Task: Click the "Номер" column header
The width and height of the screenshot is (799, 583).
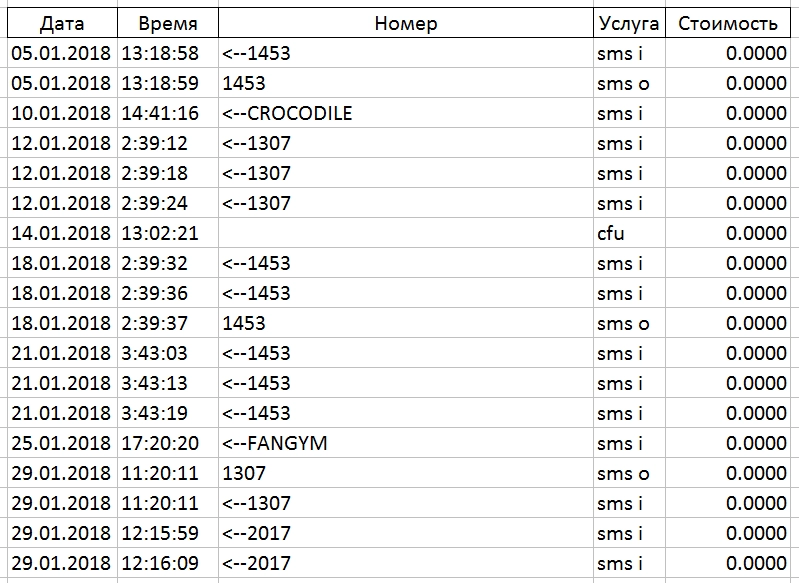Action: click(x=405, y=23)
